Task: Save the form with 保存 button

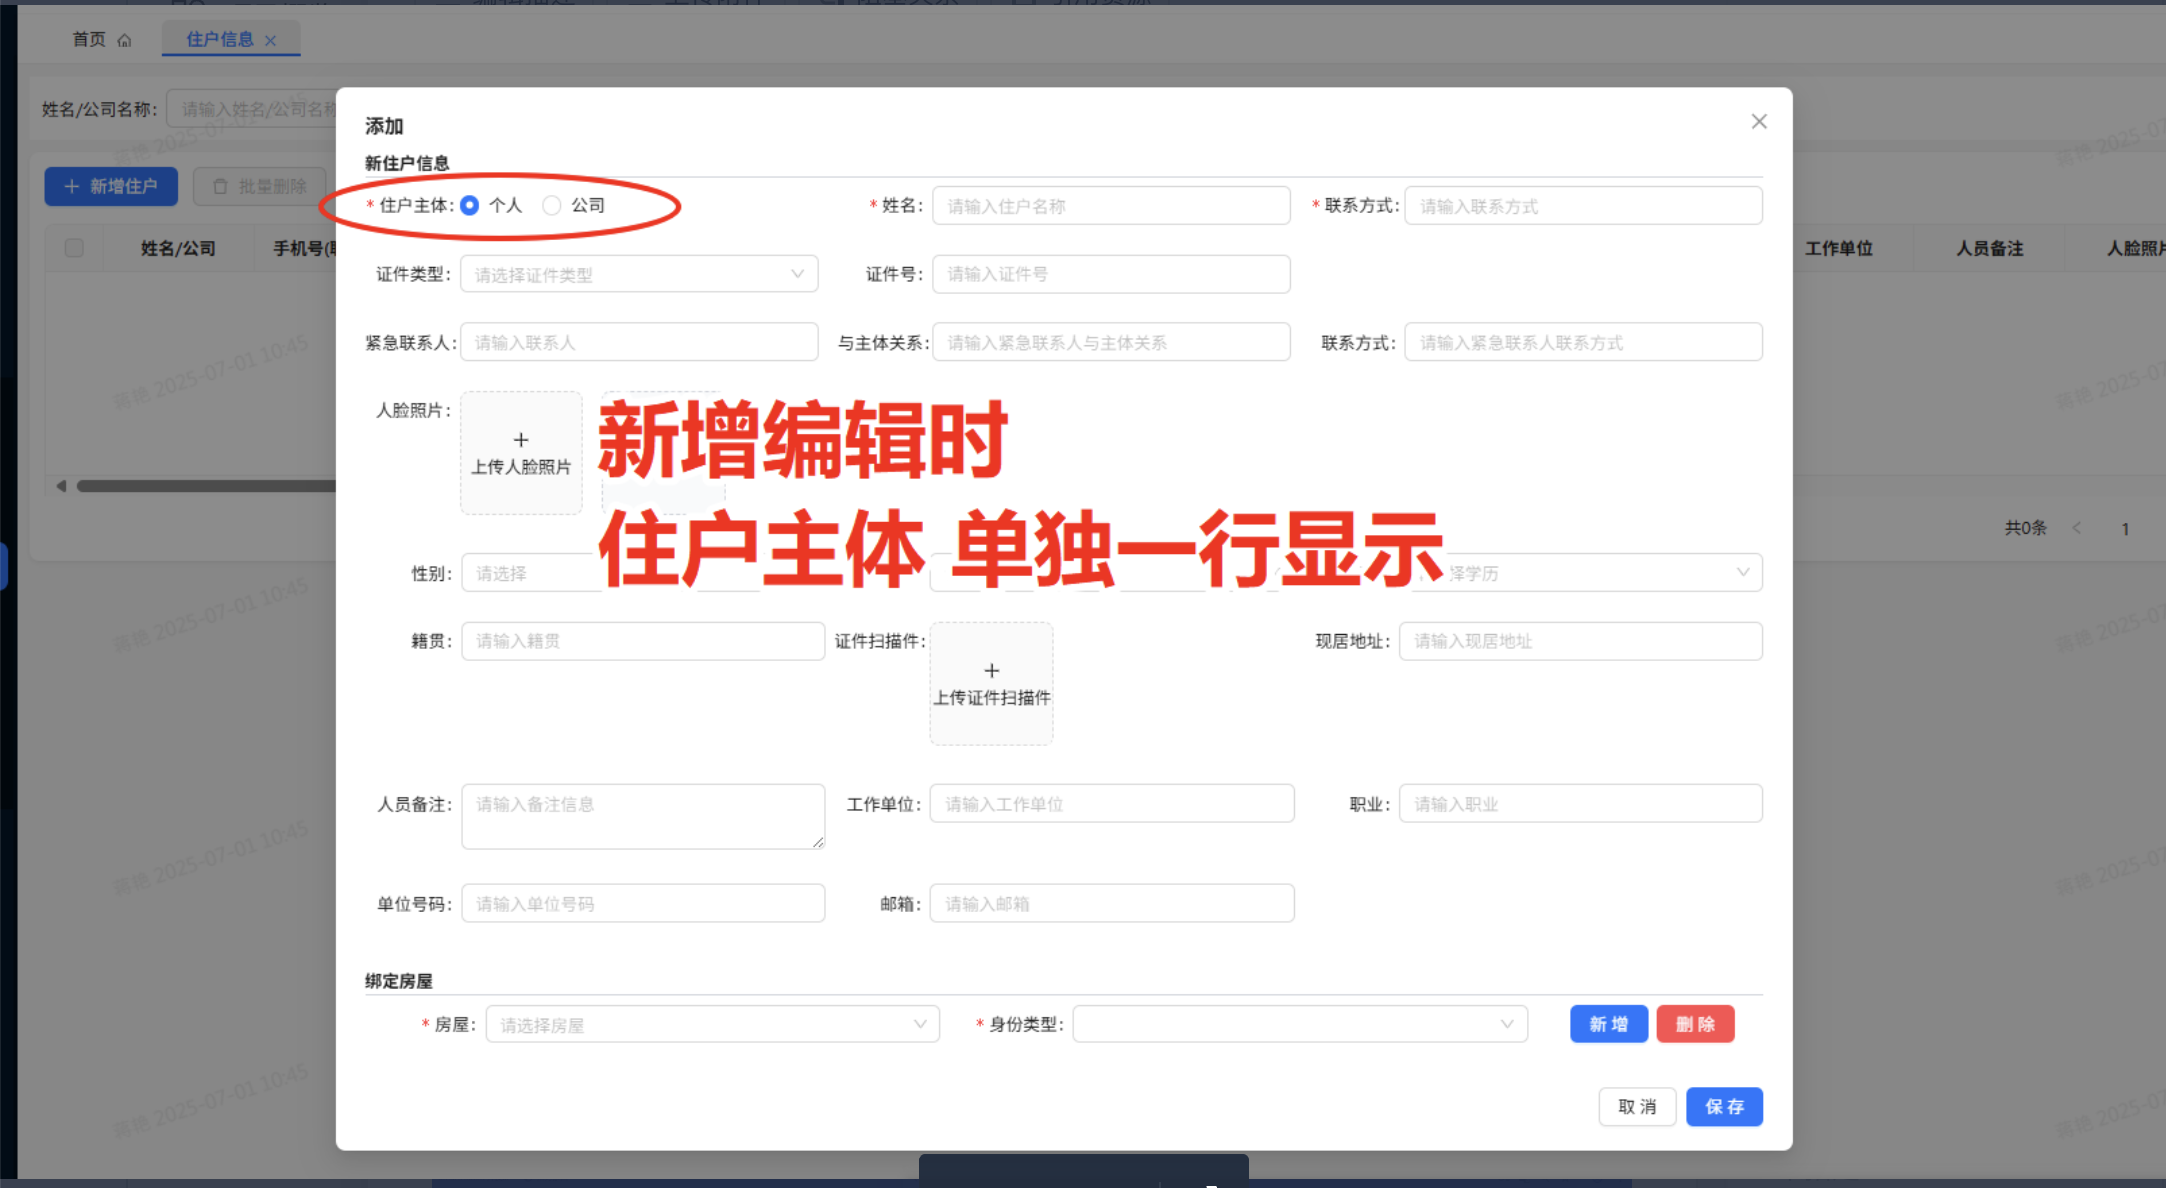Action: 1724,1107
